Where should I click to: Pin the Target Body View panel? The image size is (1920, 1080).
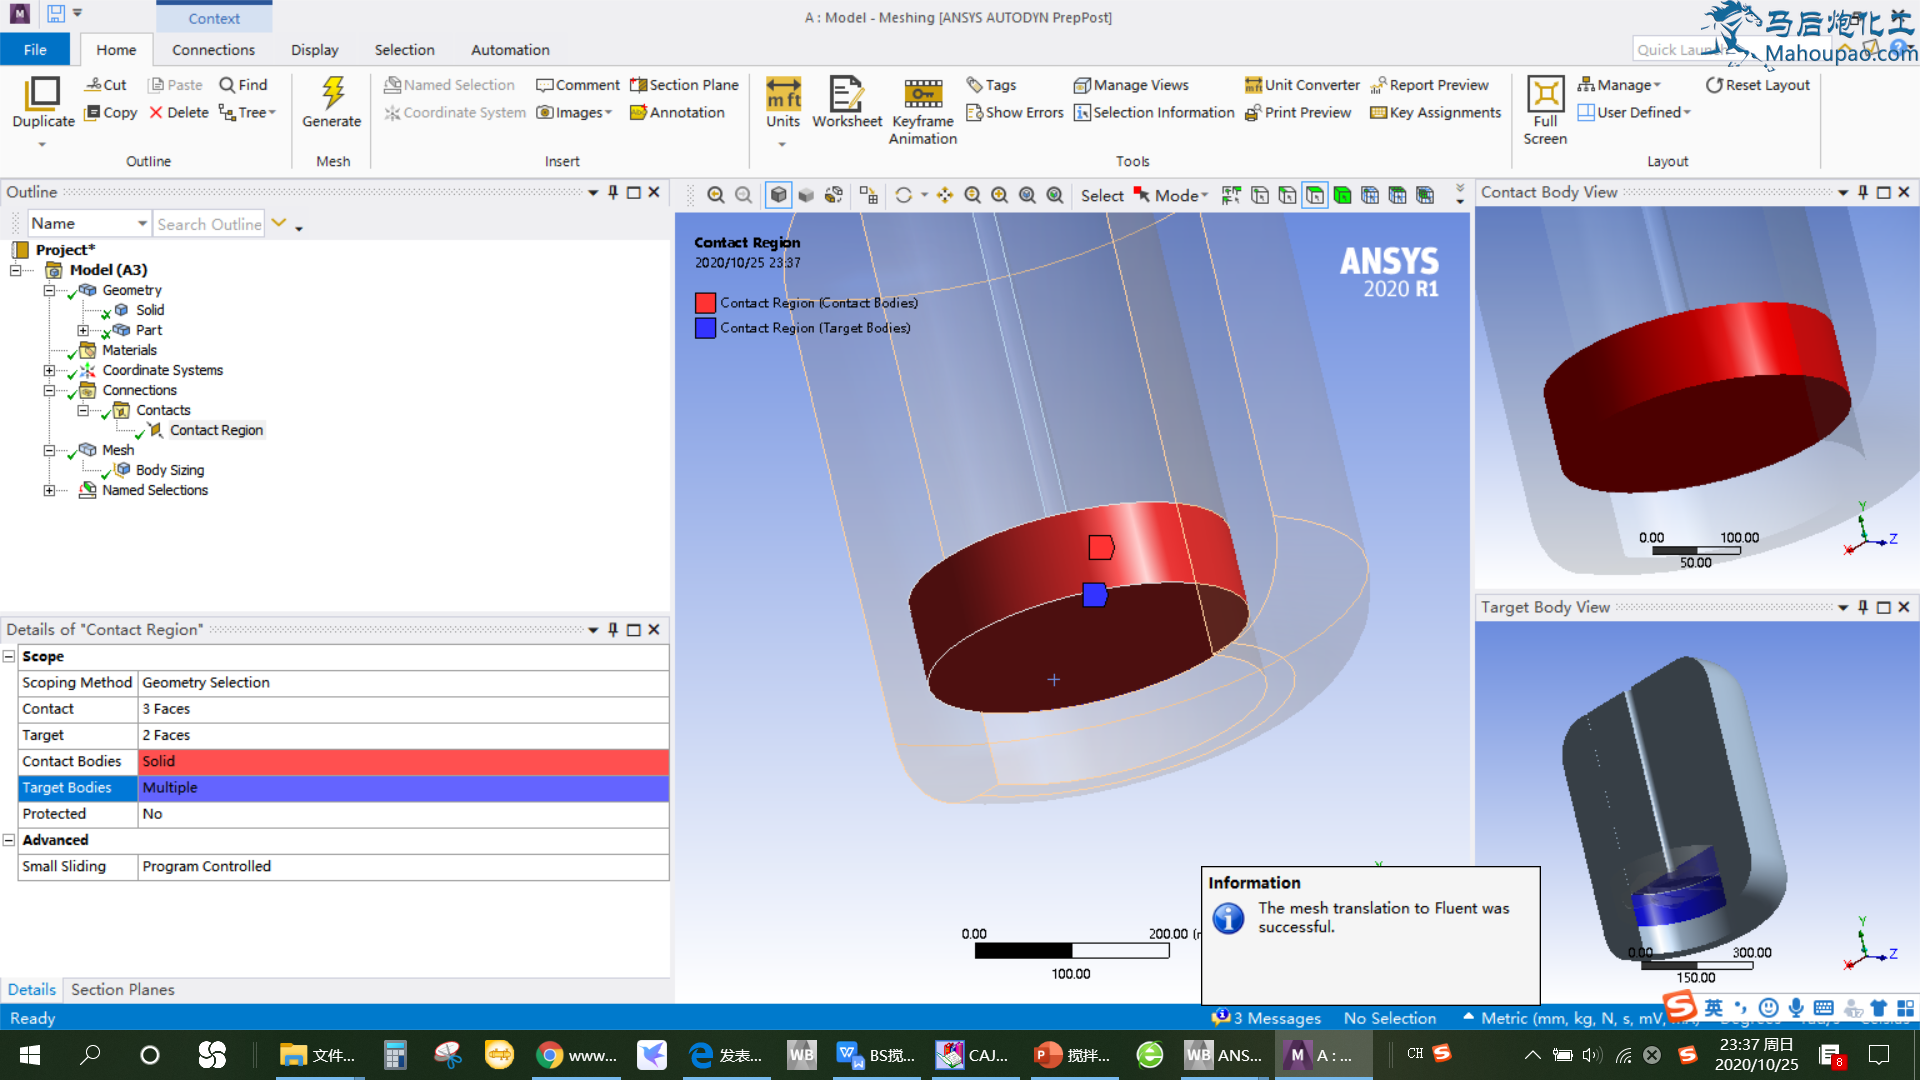tap(1863, 607)
